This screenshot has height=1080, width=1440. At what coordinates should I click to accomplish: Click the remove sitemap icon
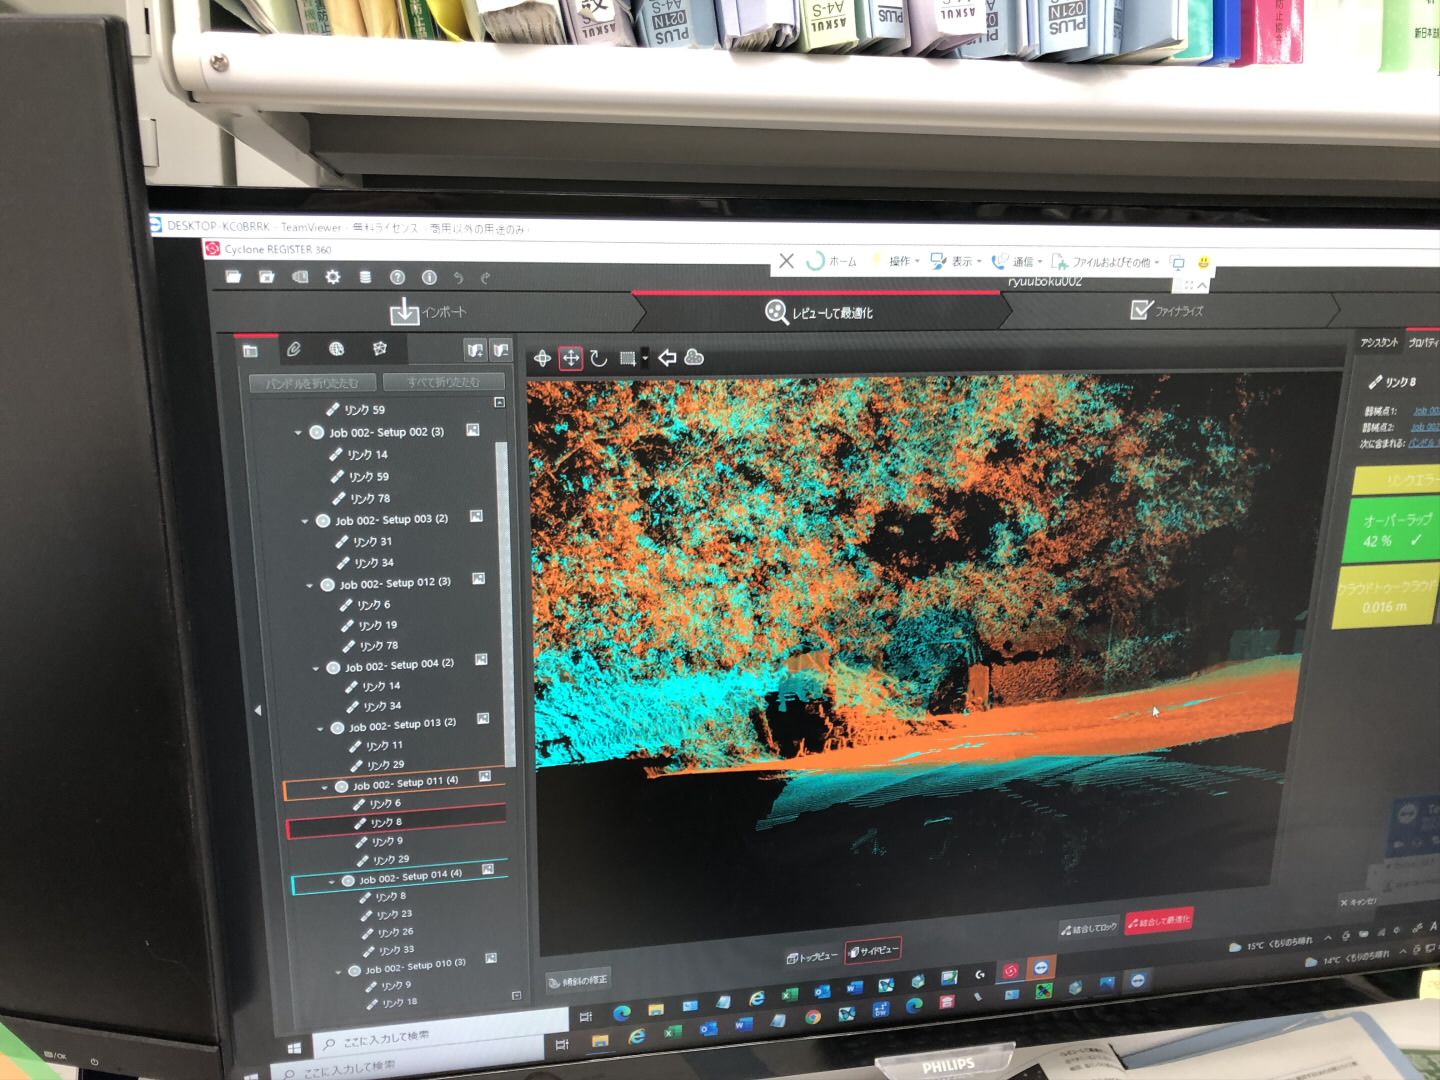(500, 350)
